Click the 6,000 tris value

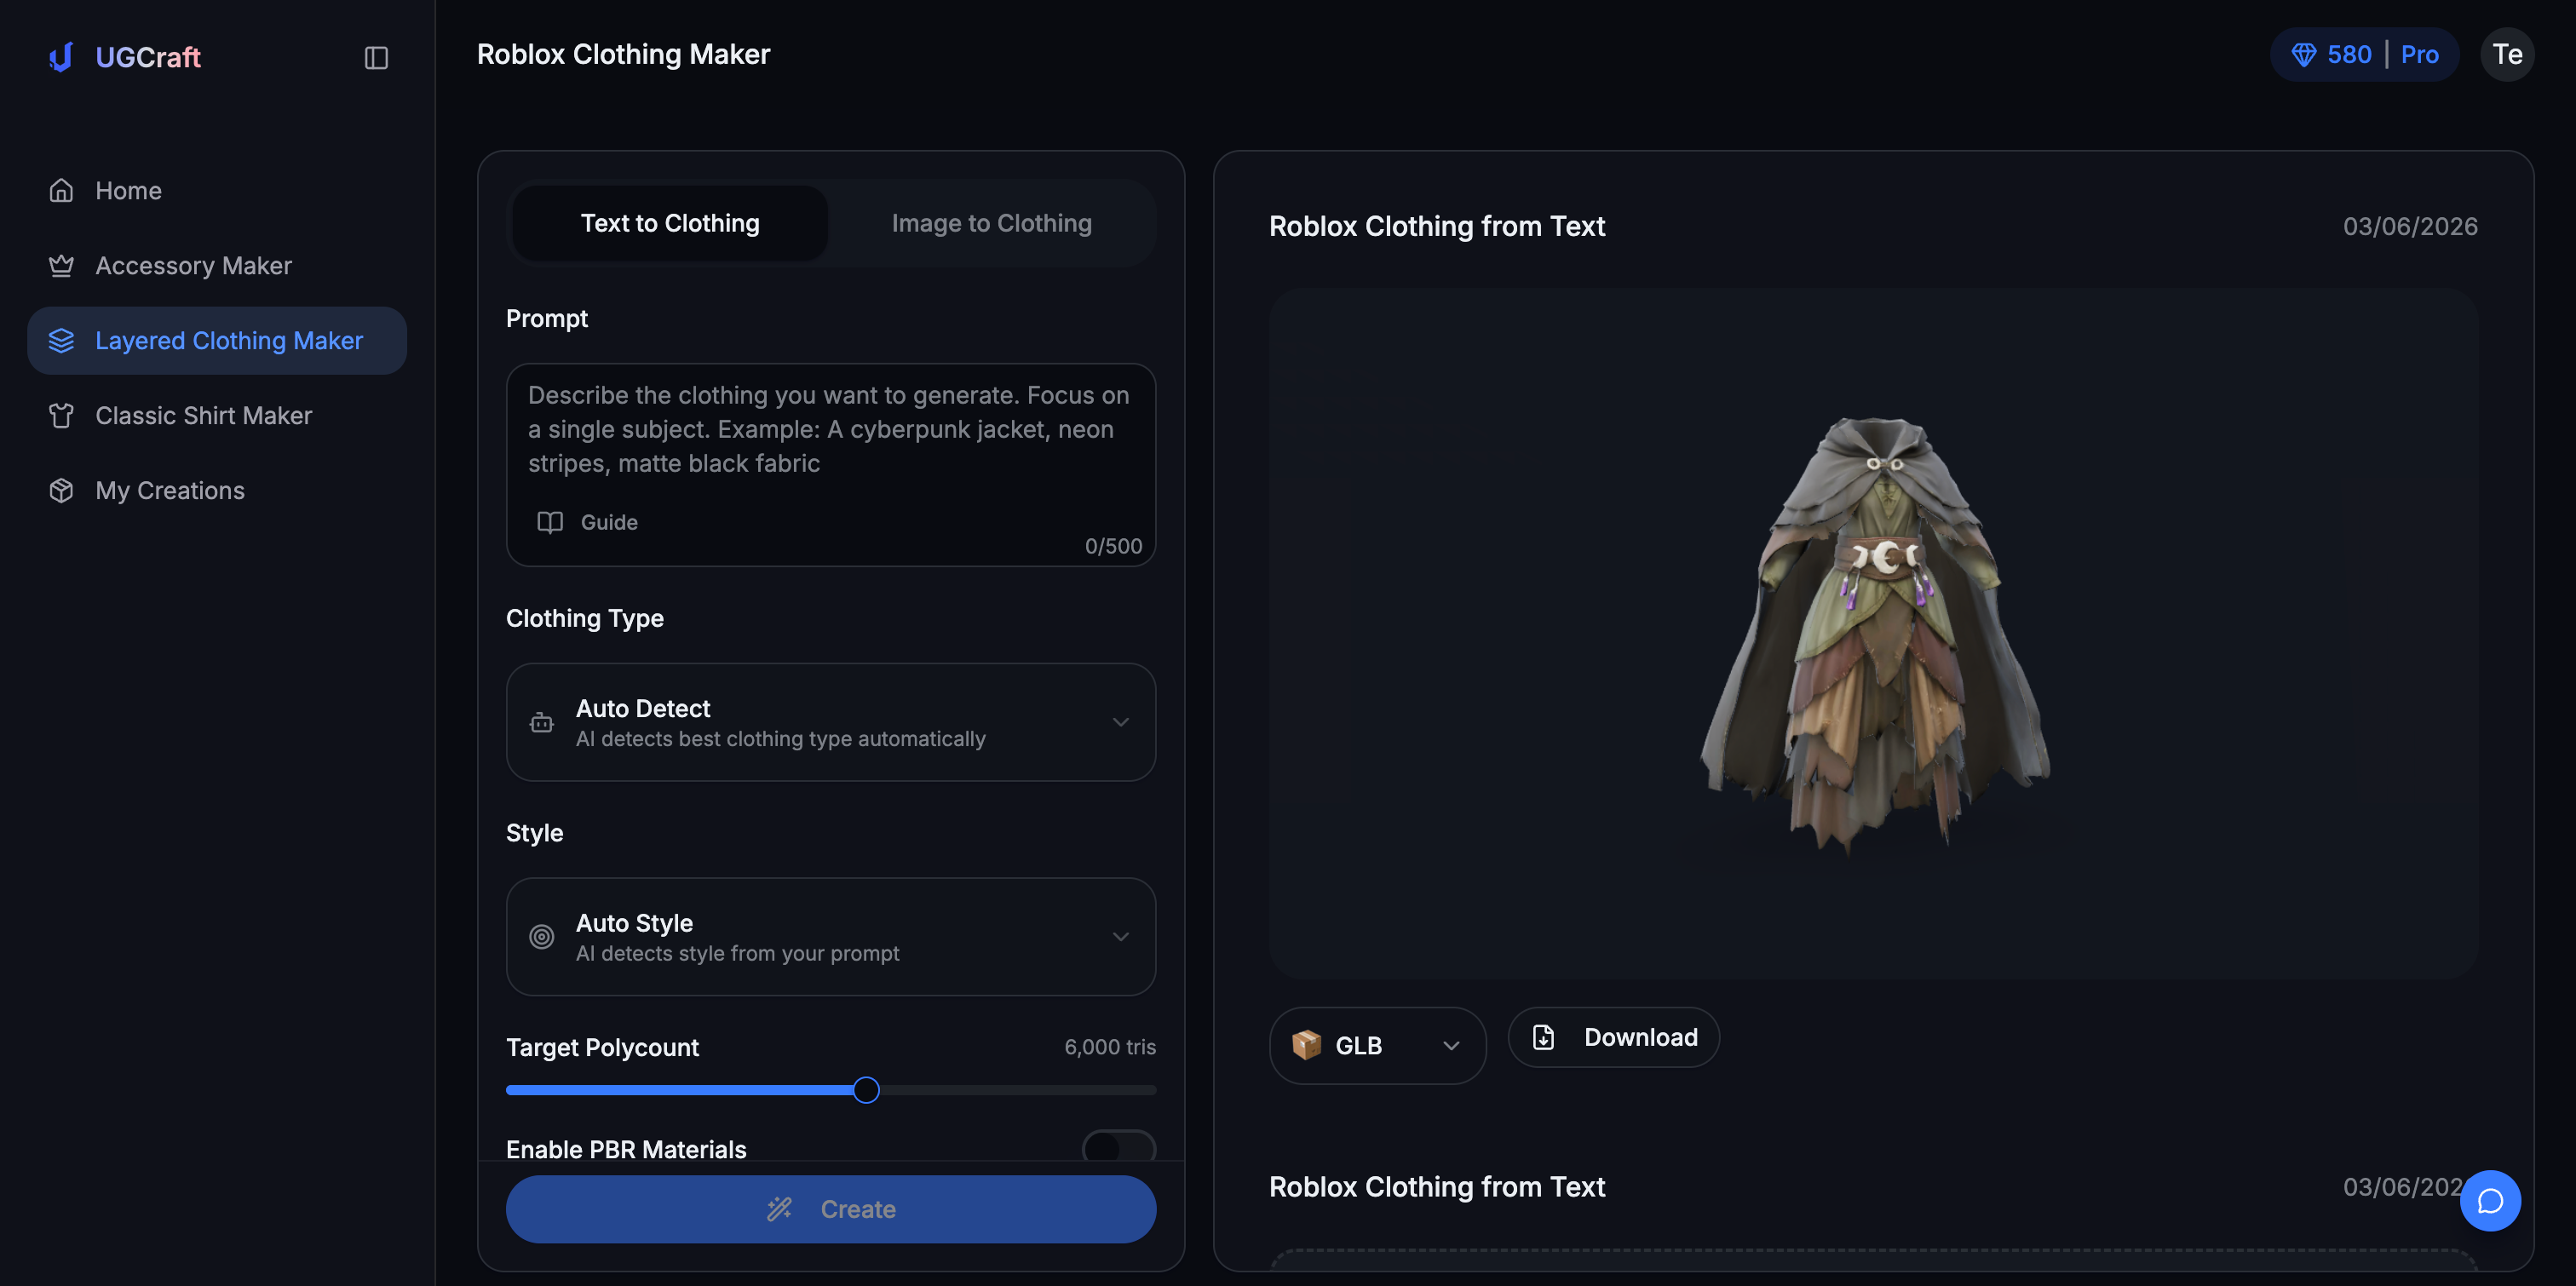pyautogui.click(x=1110, y=1047)
